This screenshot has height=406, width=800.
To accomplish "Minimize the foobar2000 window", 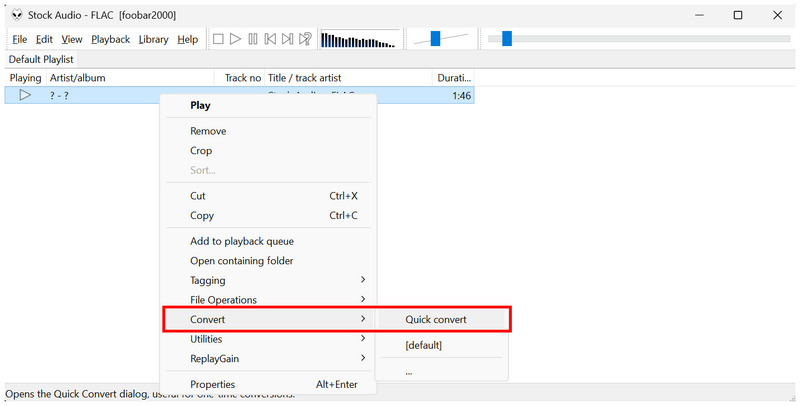I will pyautogui.click(x=699, y=15).
